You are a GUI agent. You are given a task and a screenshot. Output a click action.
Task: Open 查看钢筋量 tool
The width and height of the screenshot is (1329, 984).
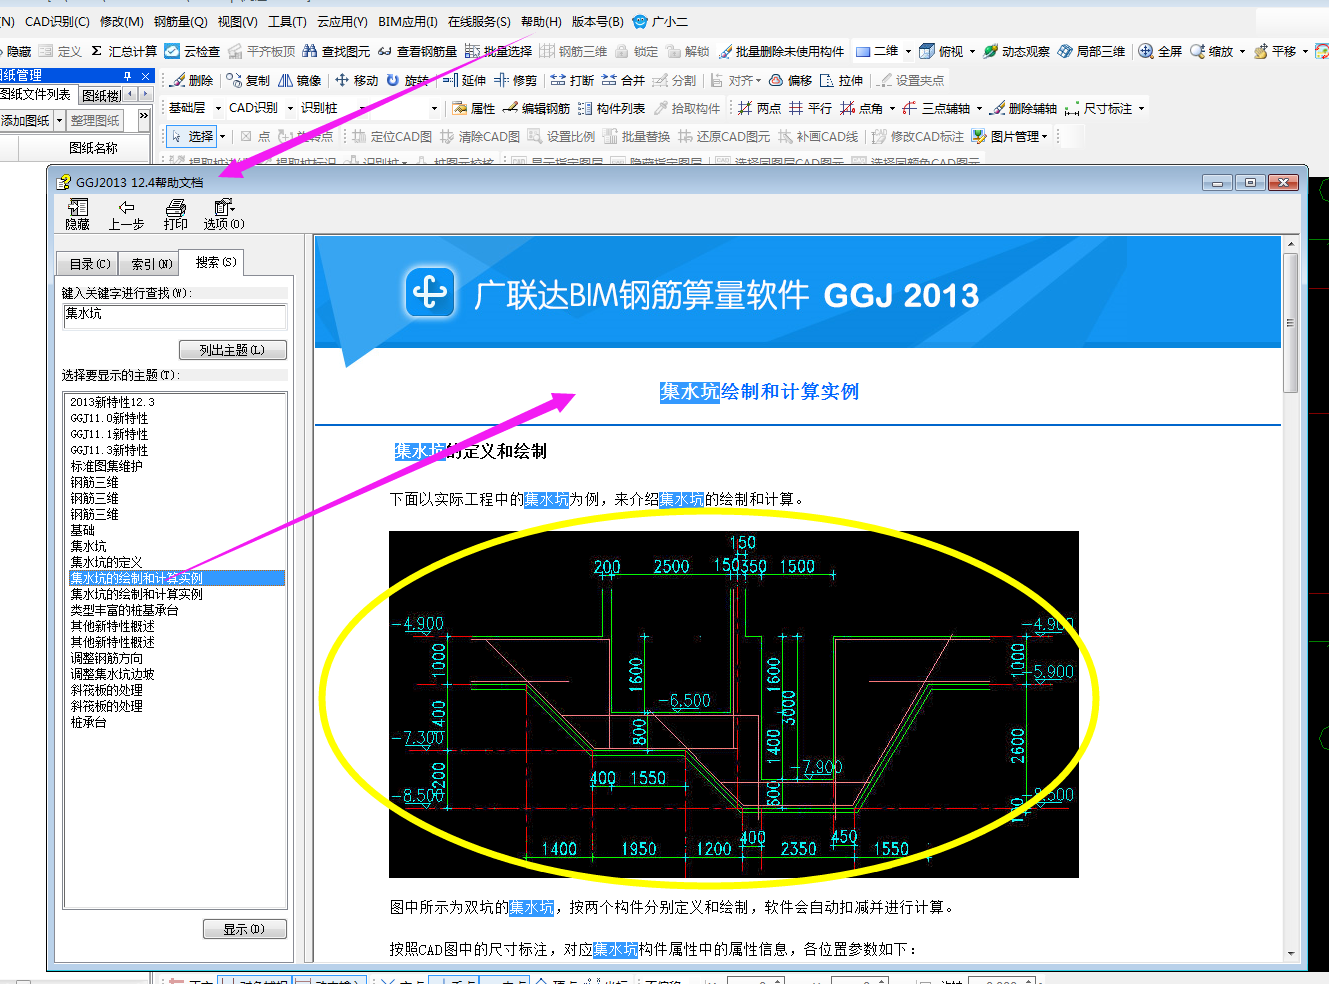click(417, 51)
